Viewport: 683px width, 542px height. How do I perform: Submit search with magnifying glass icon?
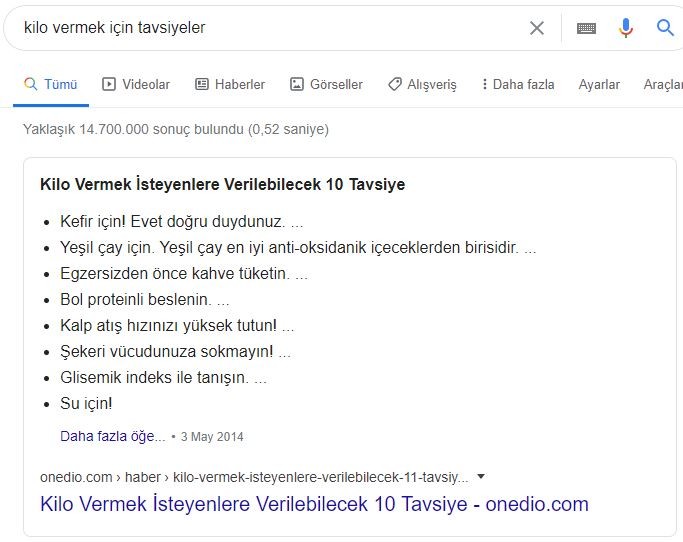[x=665, y=28]
